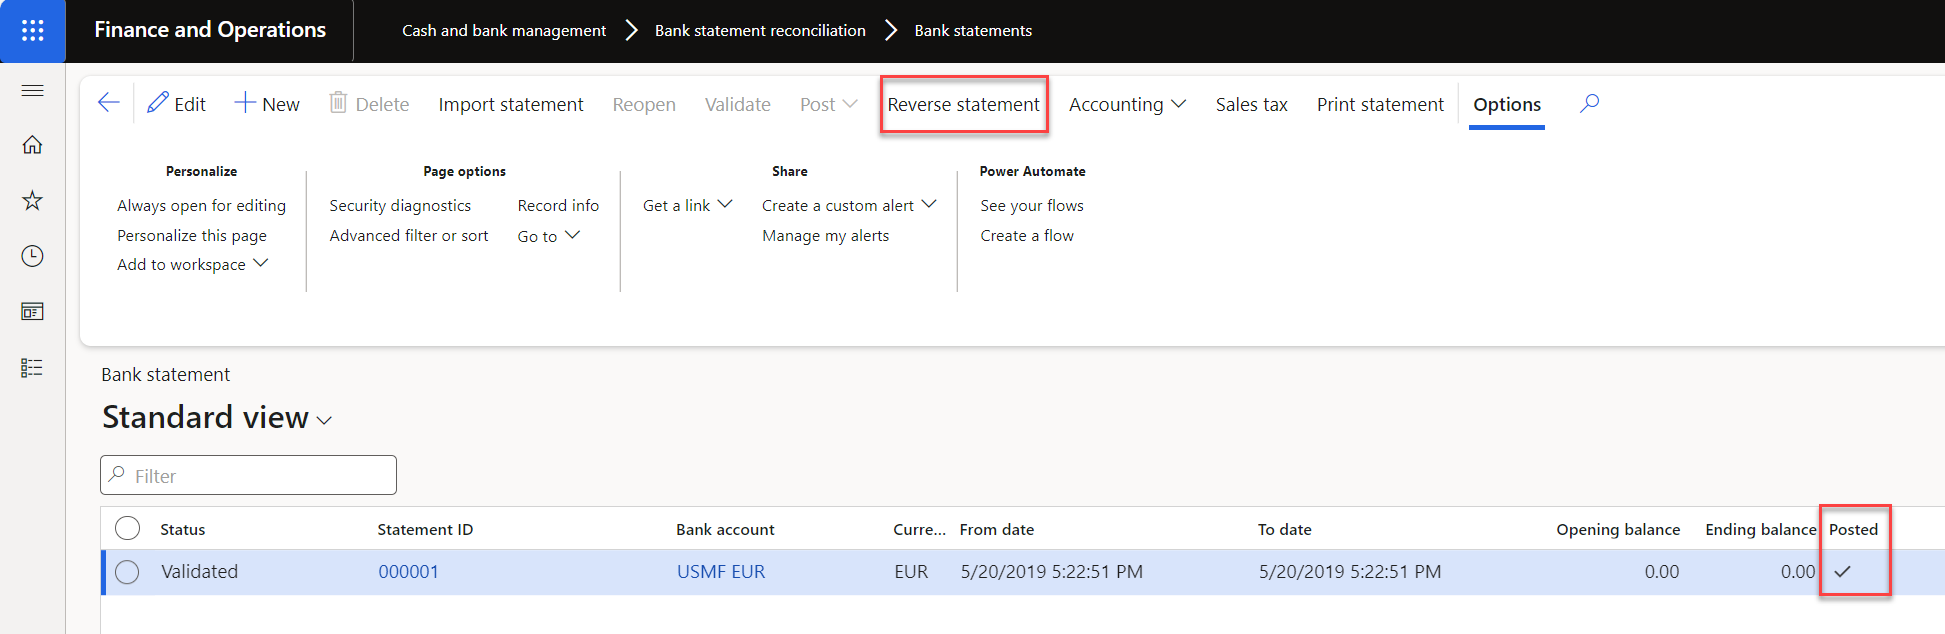The image size is (1945, 634).
Task: Click Record info
Action: coord(558,206)
